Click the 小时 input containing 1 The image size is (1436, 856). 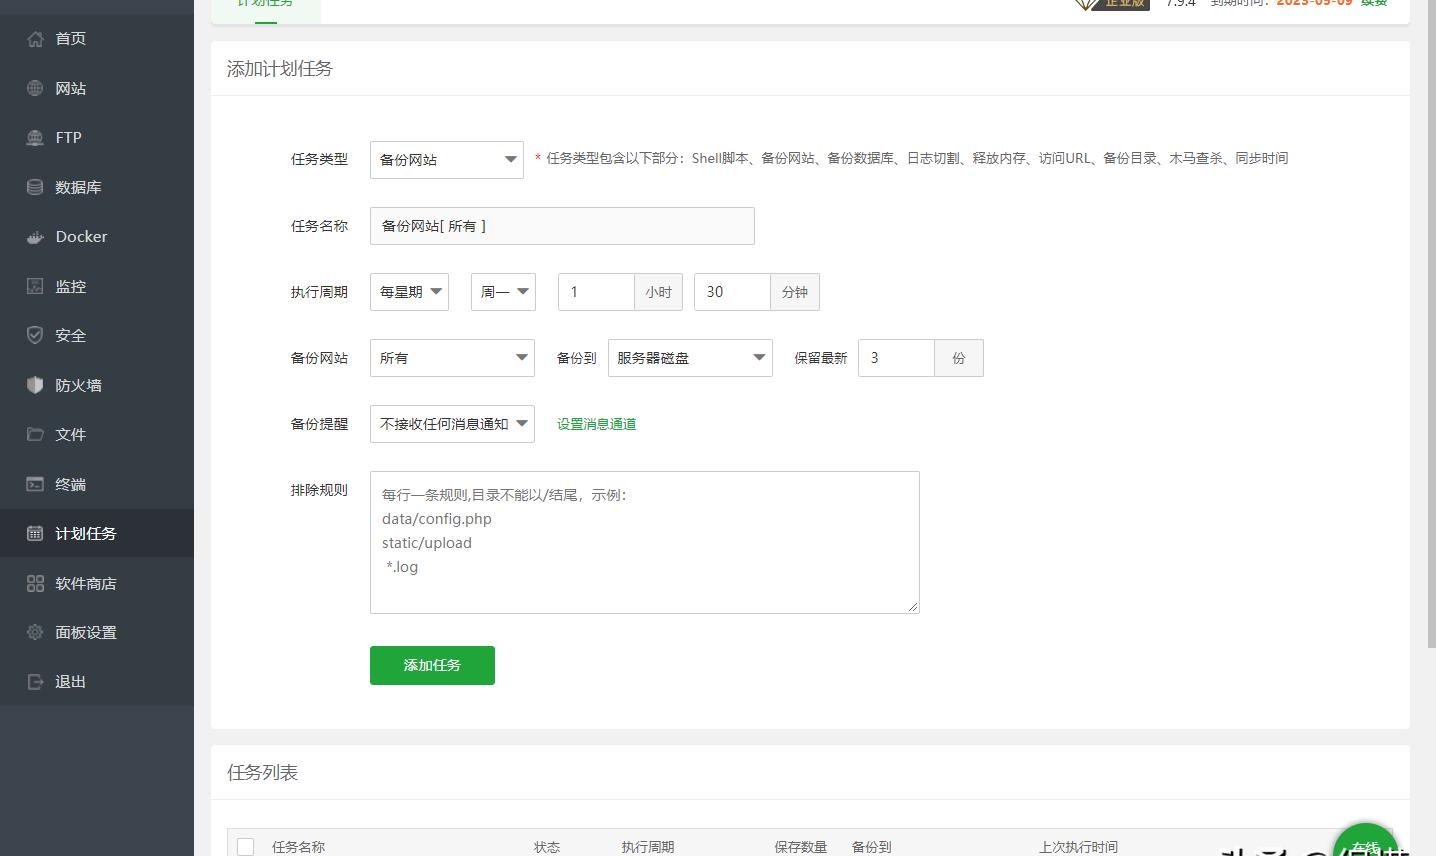(x=596, y=292)
